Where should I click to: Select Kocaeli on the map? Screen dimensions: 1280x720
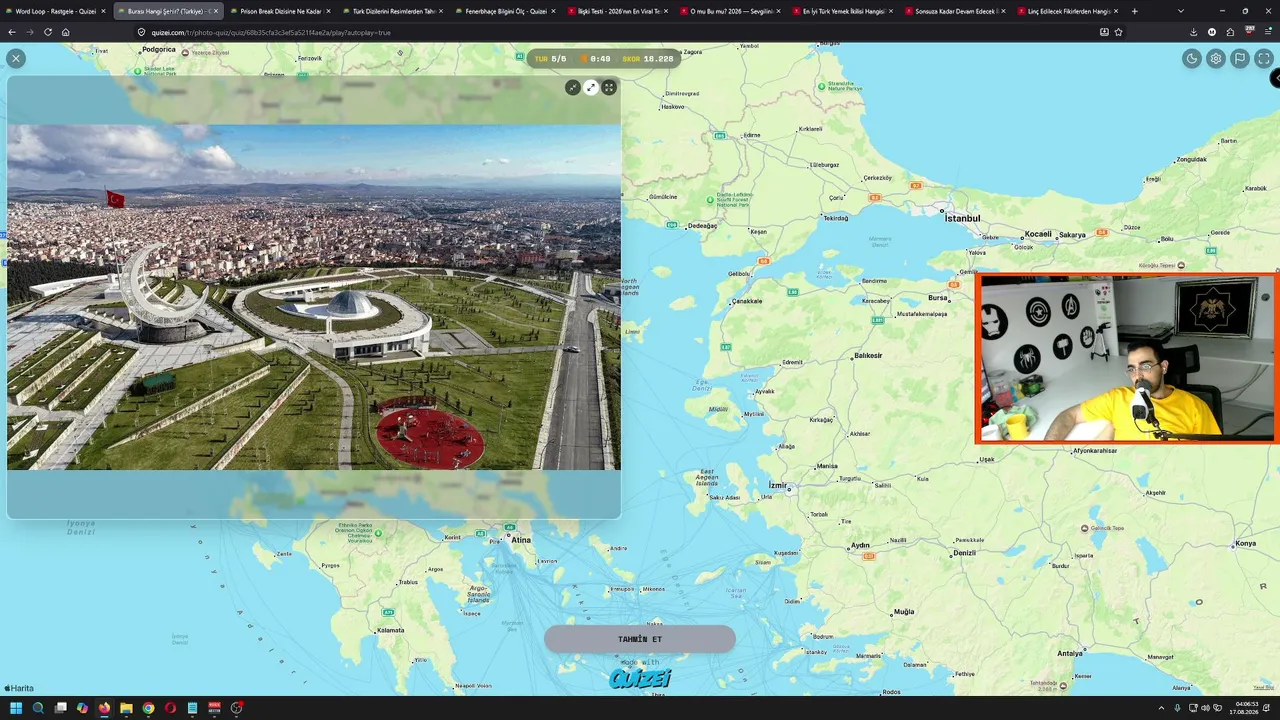pyautogui.click(x=1038, y=234)
